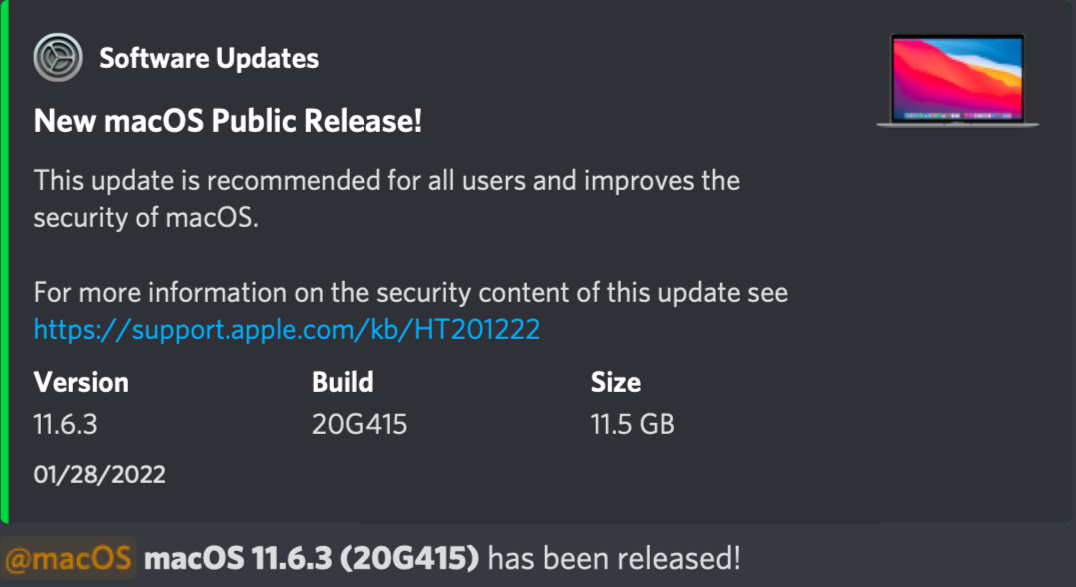Open the support.apple.com HT201222 link
This screenshot has height=587, width=1076.
point(287,329)
